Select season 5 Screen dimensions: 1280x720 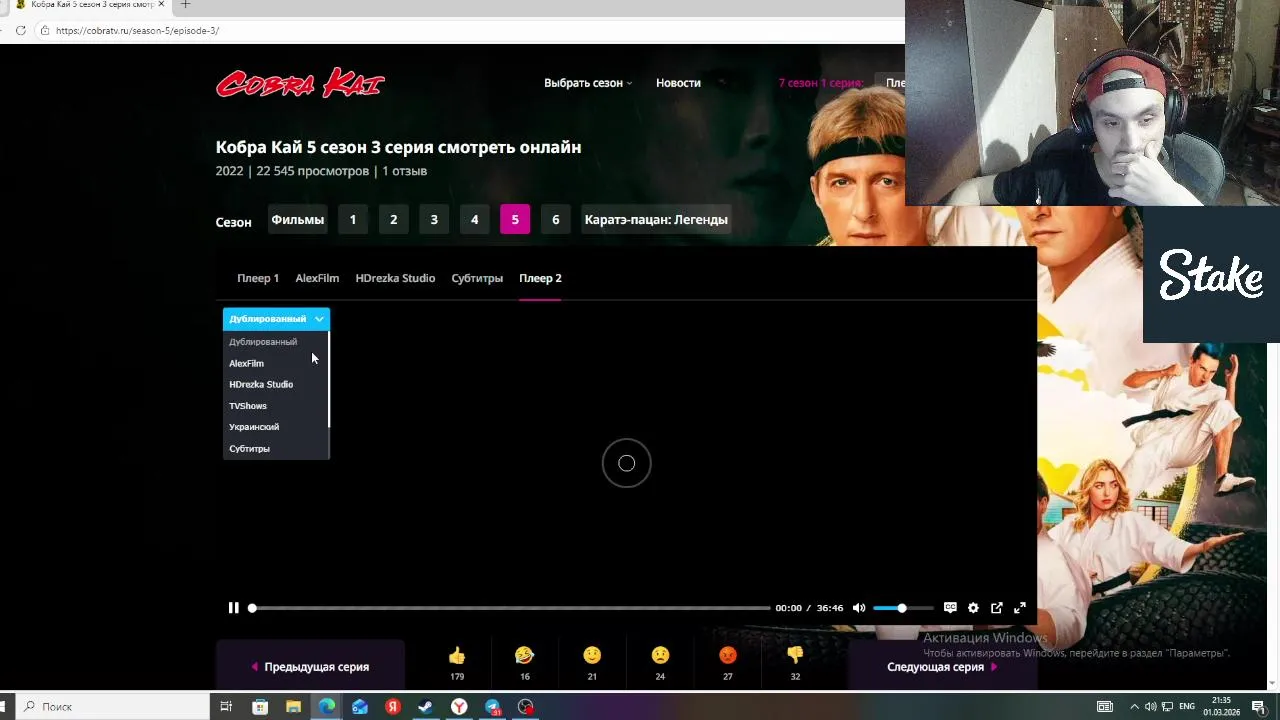(515, 220)
